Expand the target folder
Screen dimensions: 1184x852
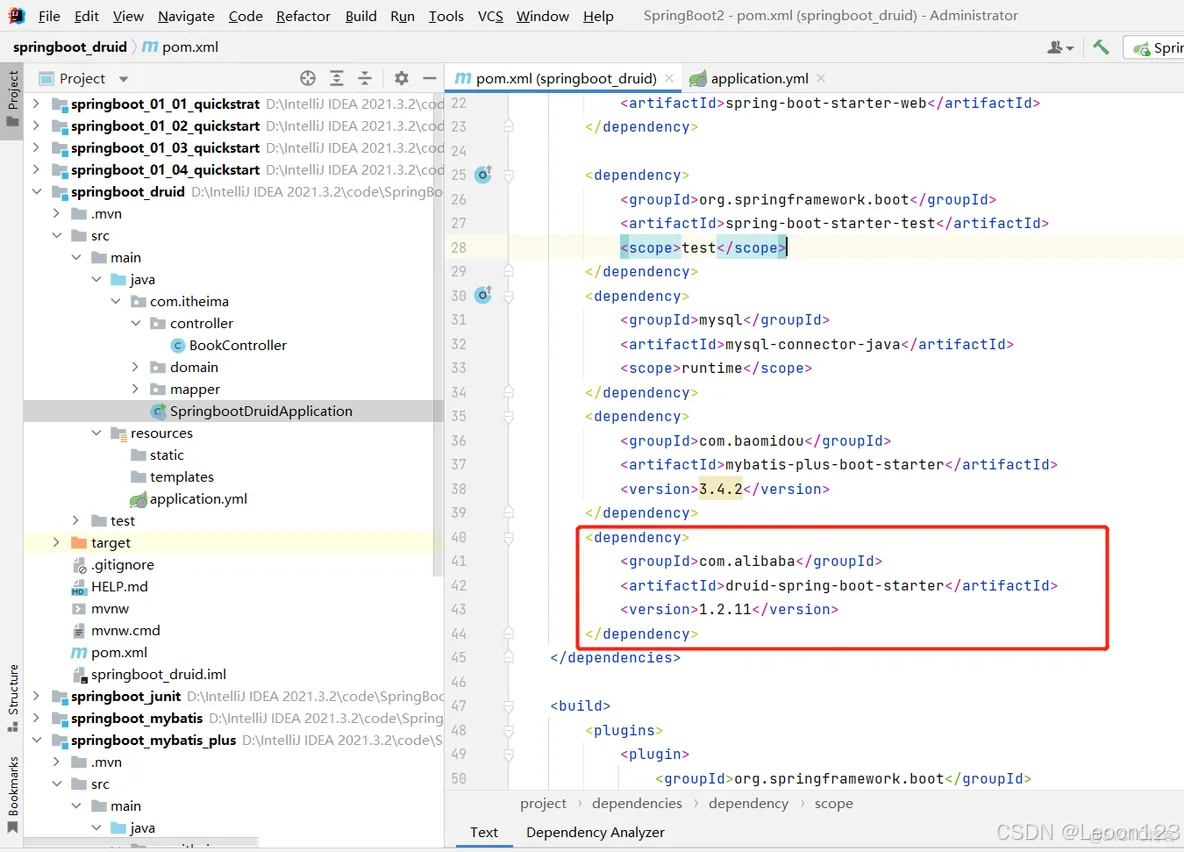tap(56, 542)
